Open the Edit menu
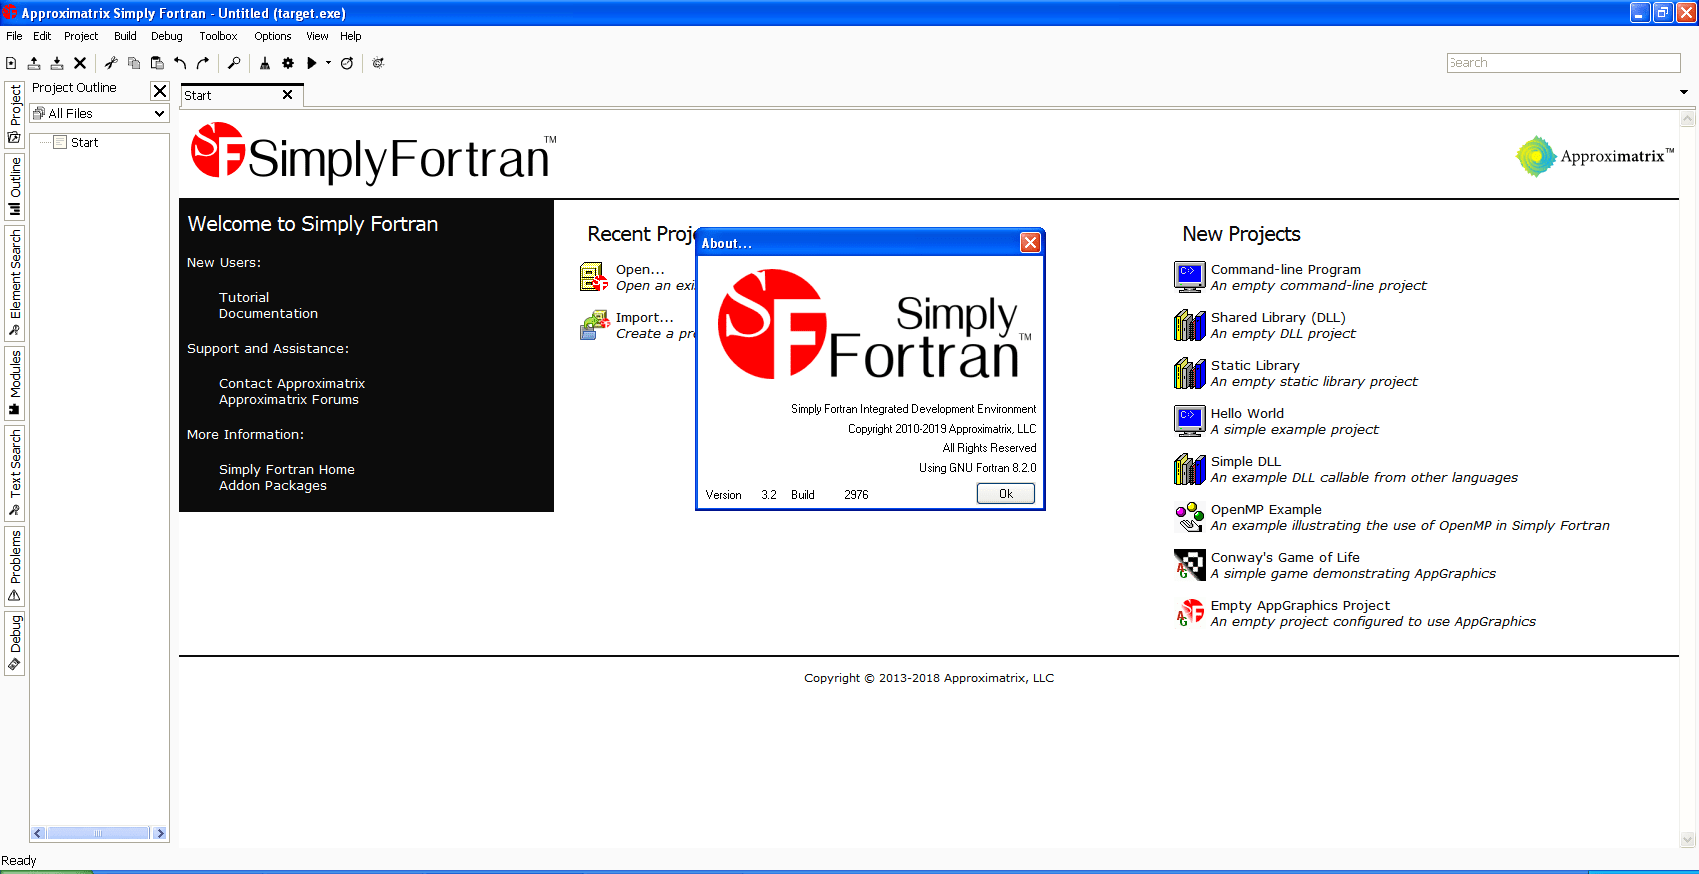 42,36
